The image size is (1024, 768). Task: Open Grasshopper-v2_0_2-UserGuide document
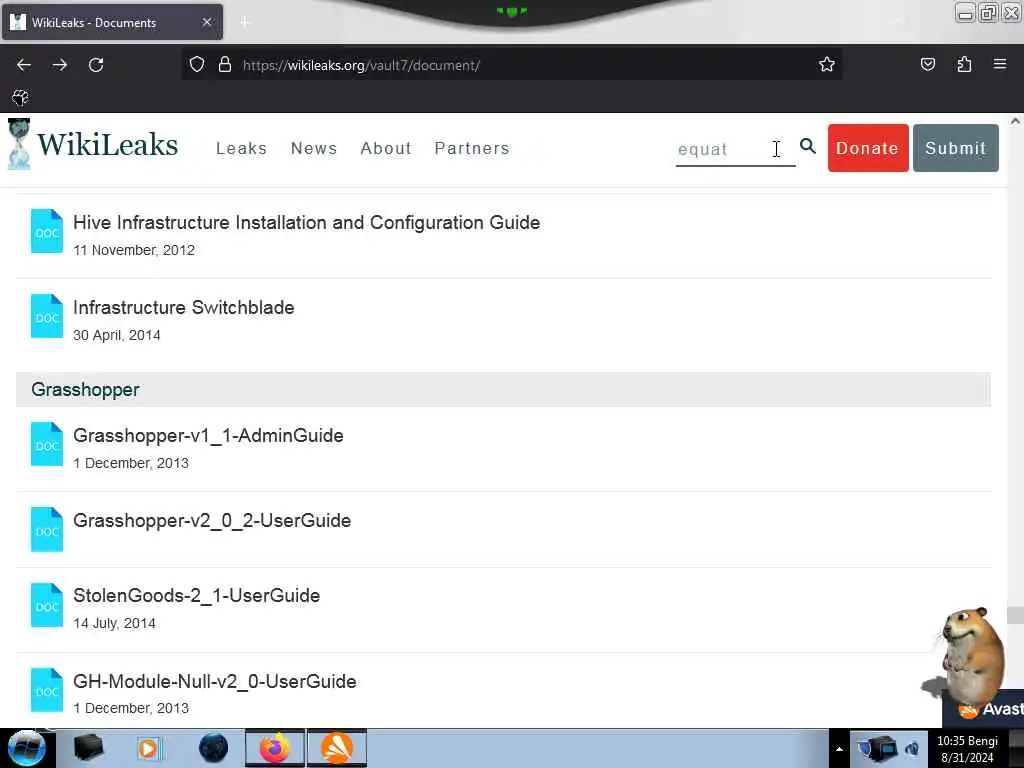click(212, 520)
